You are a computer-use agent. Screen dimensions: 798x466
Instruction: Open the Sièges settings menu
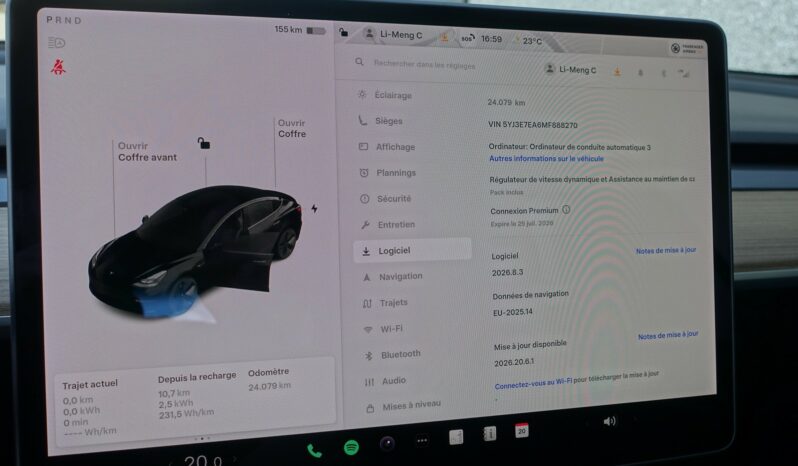[x=380, y=121]
